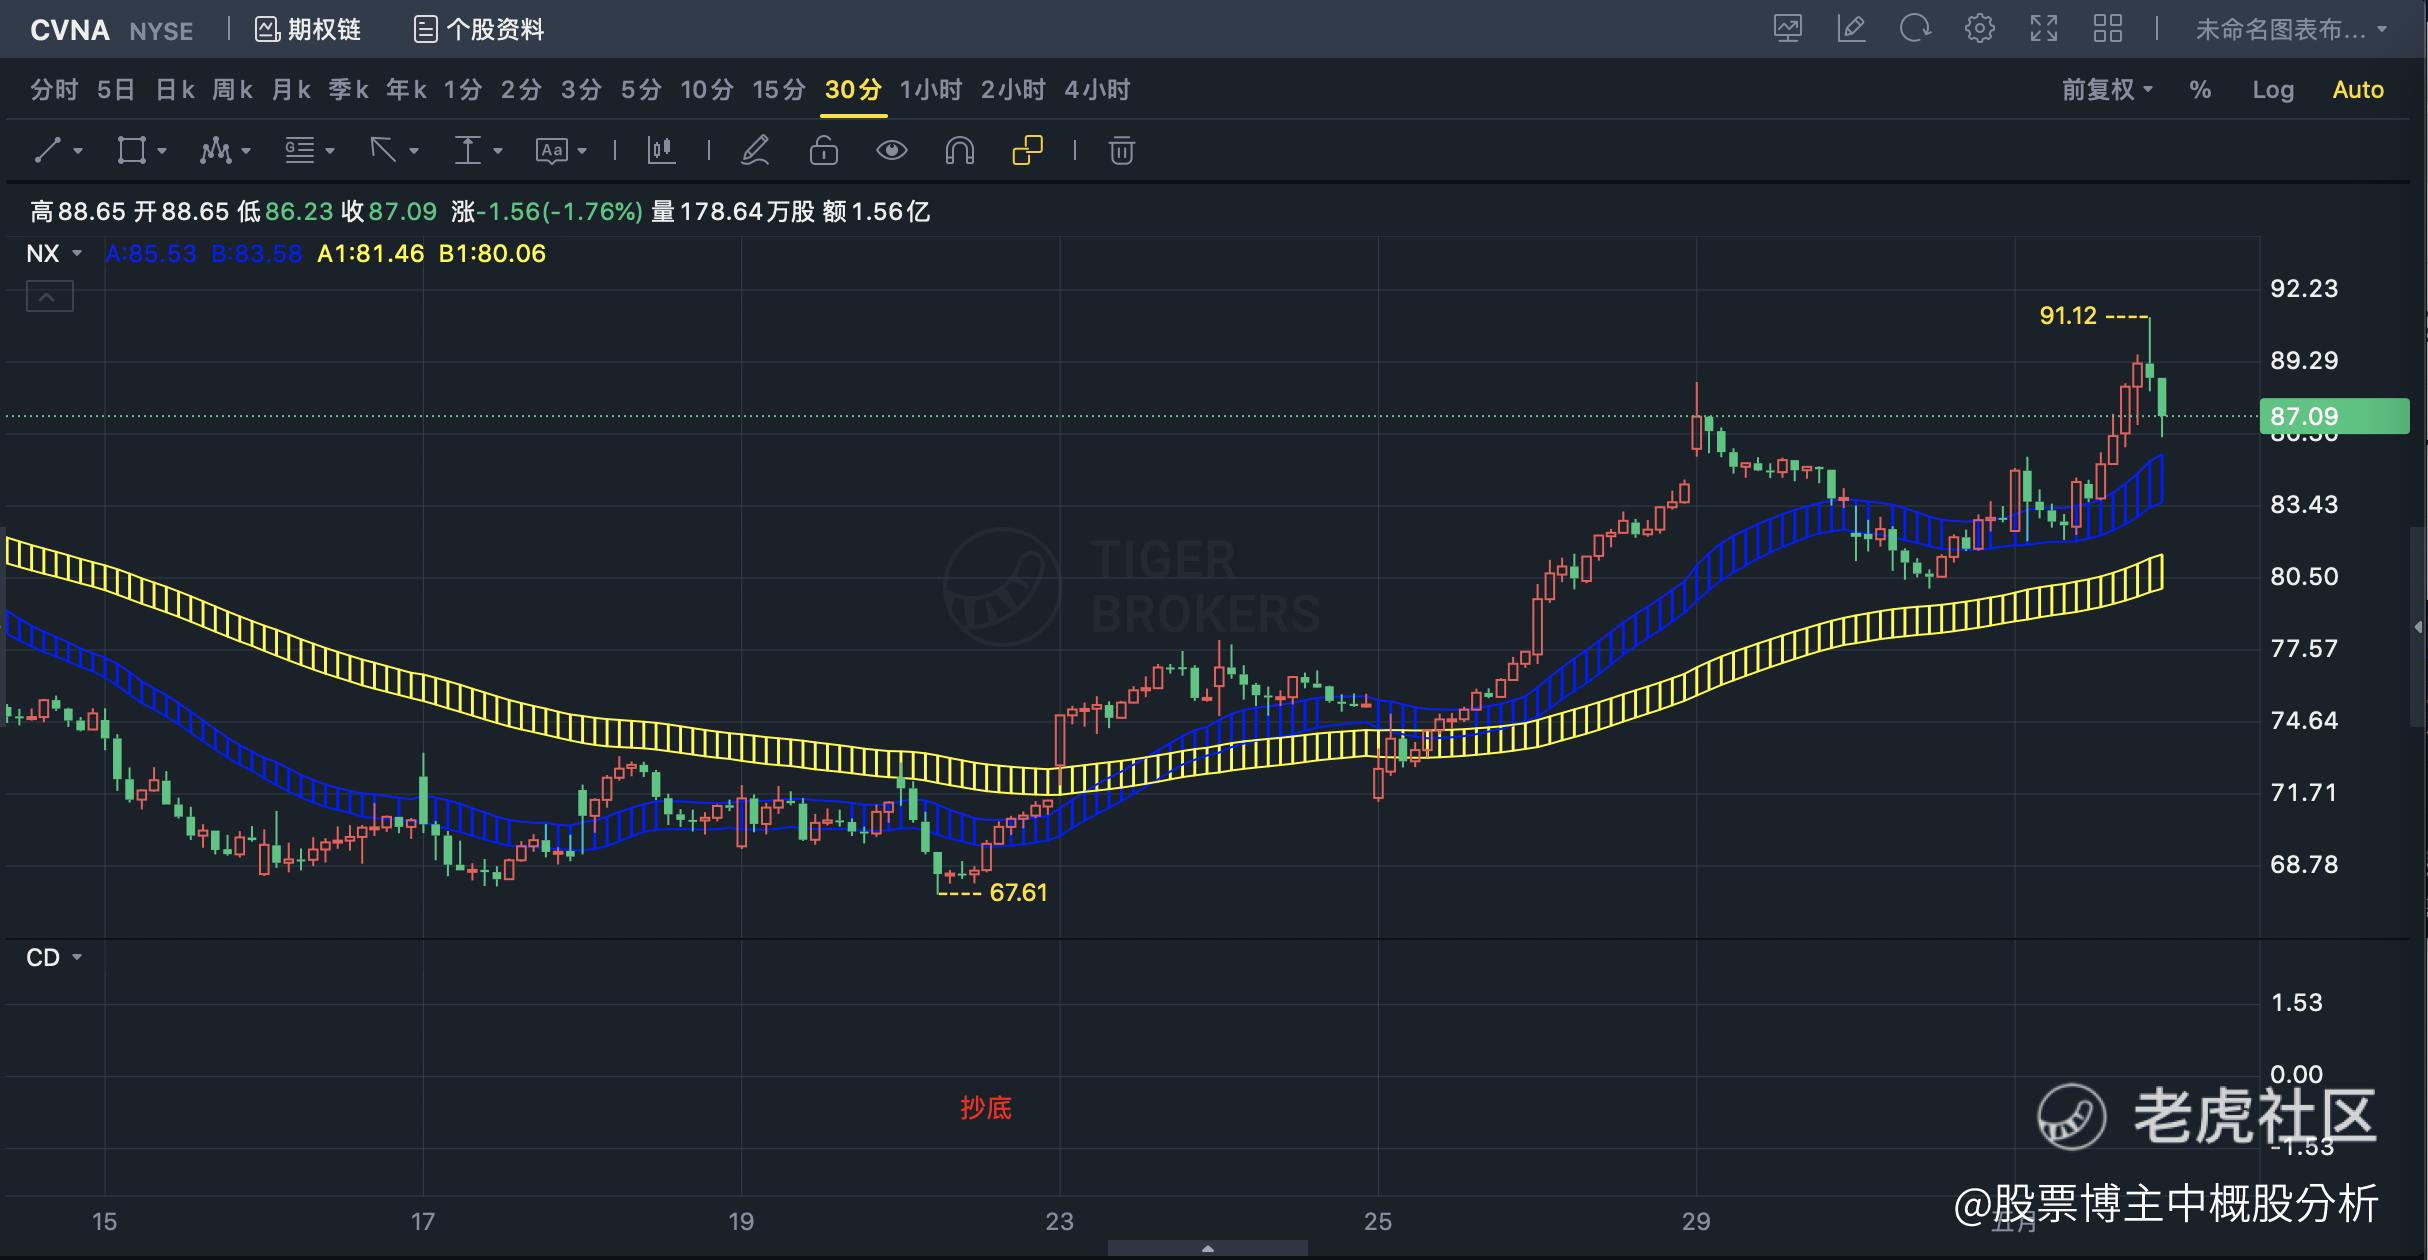
Task: Open 个股资料 stock profile
Action: (479, 30)
